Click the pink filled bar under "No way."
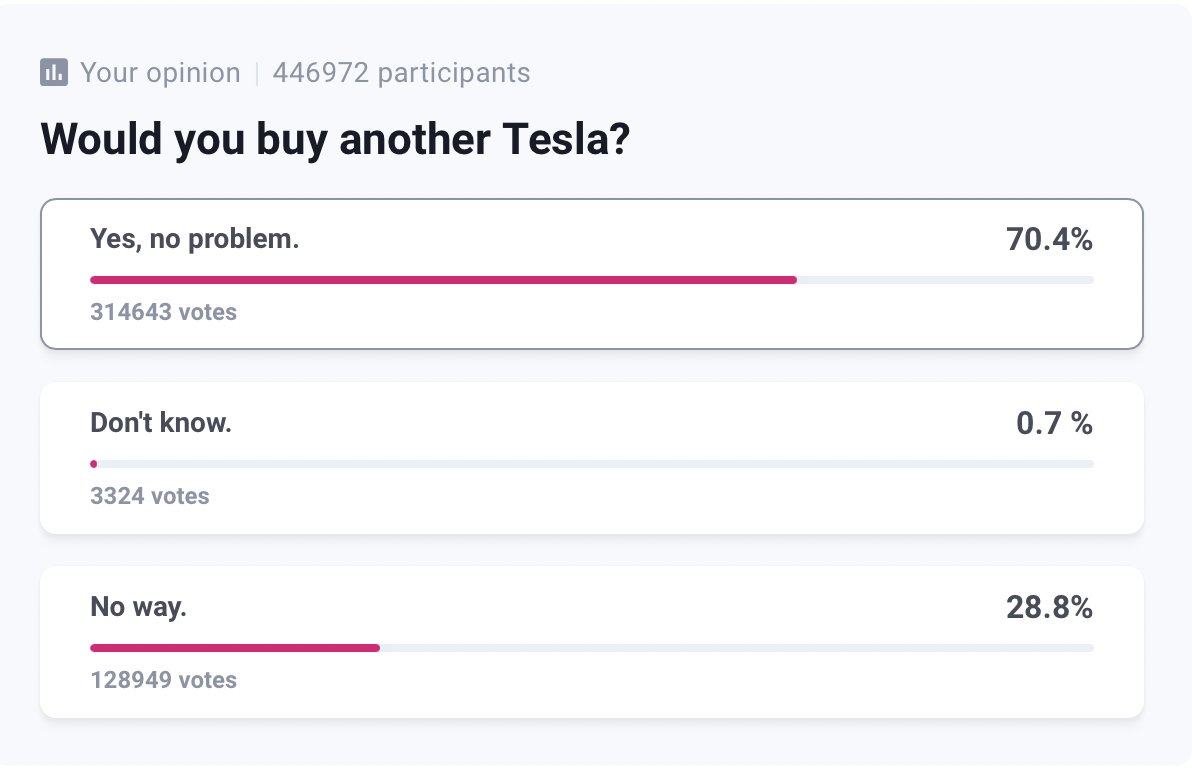 [235, 648]
